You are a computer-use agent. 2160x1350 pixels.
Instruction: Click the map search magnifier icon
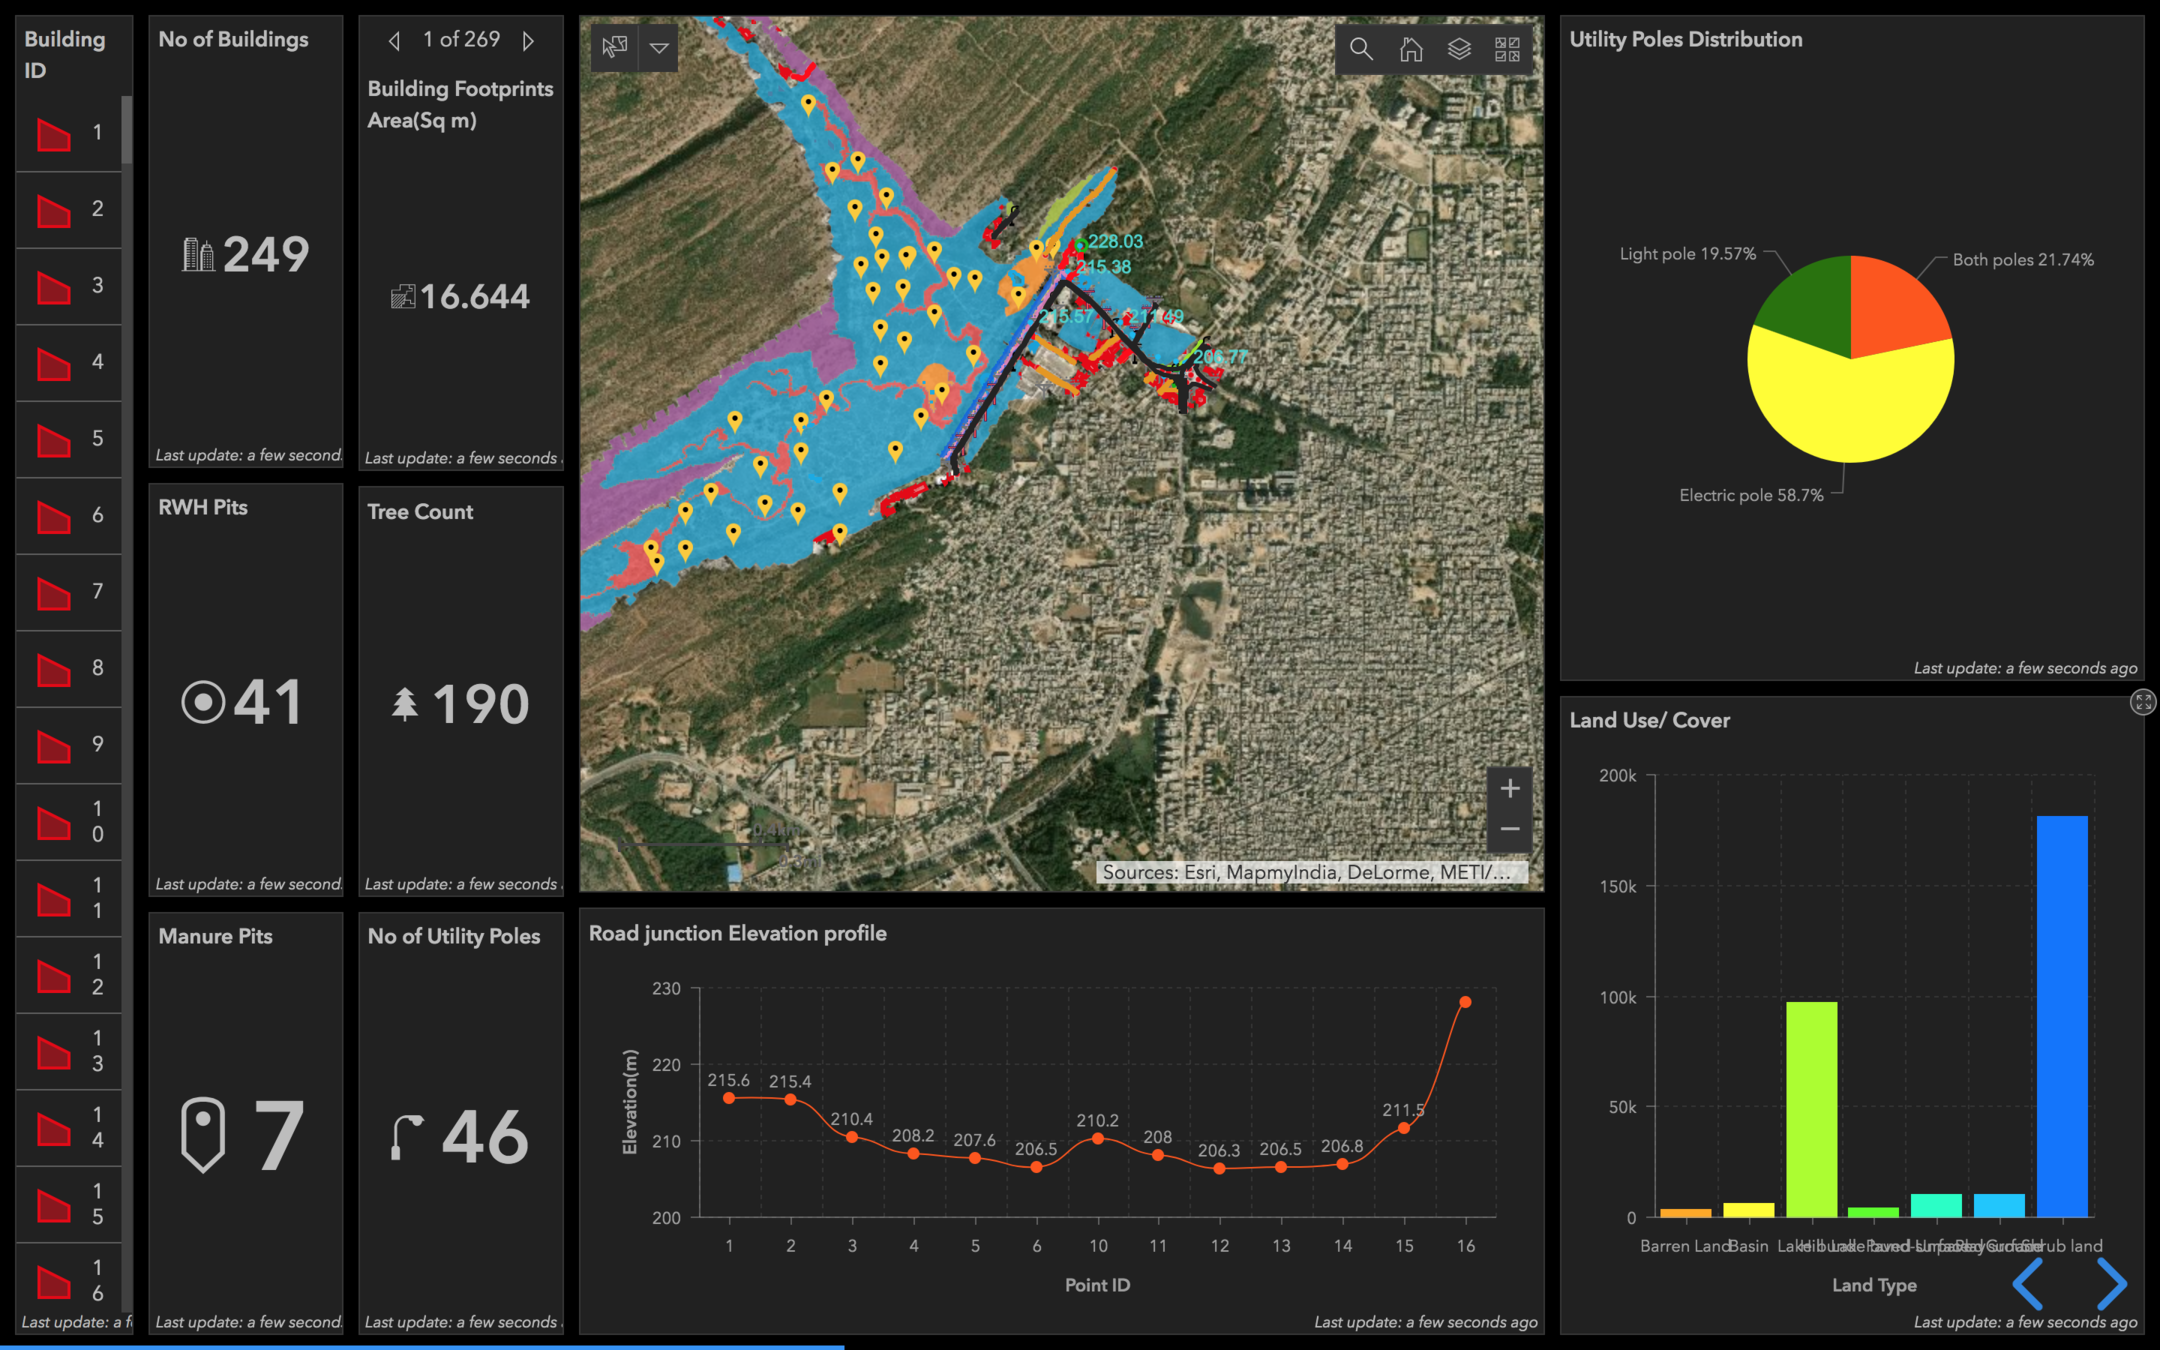coord(1360,49)
